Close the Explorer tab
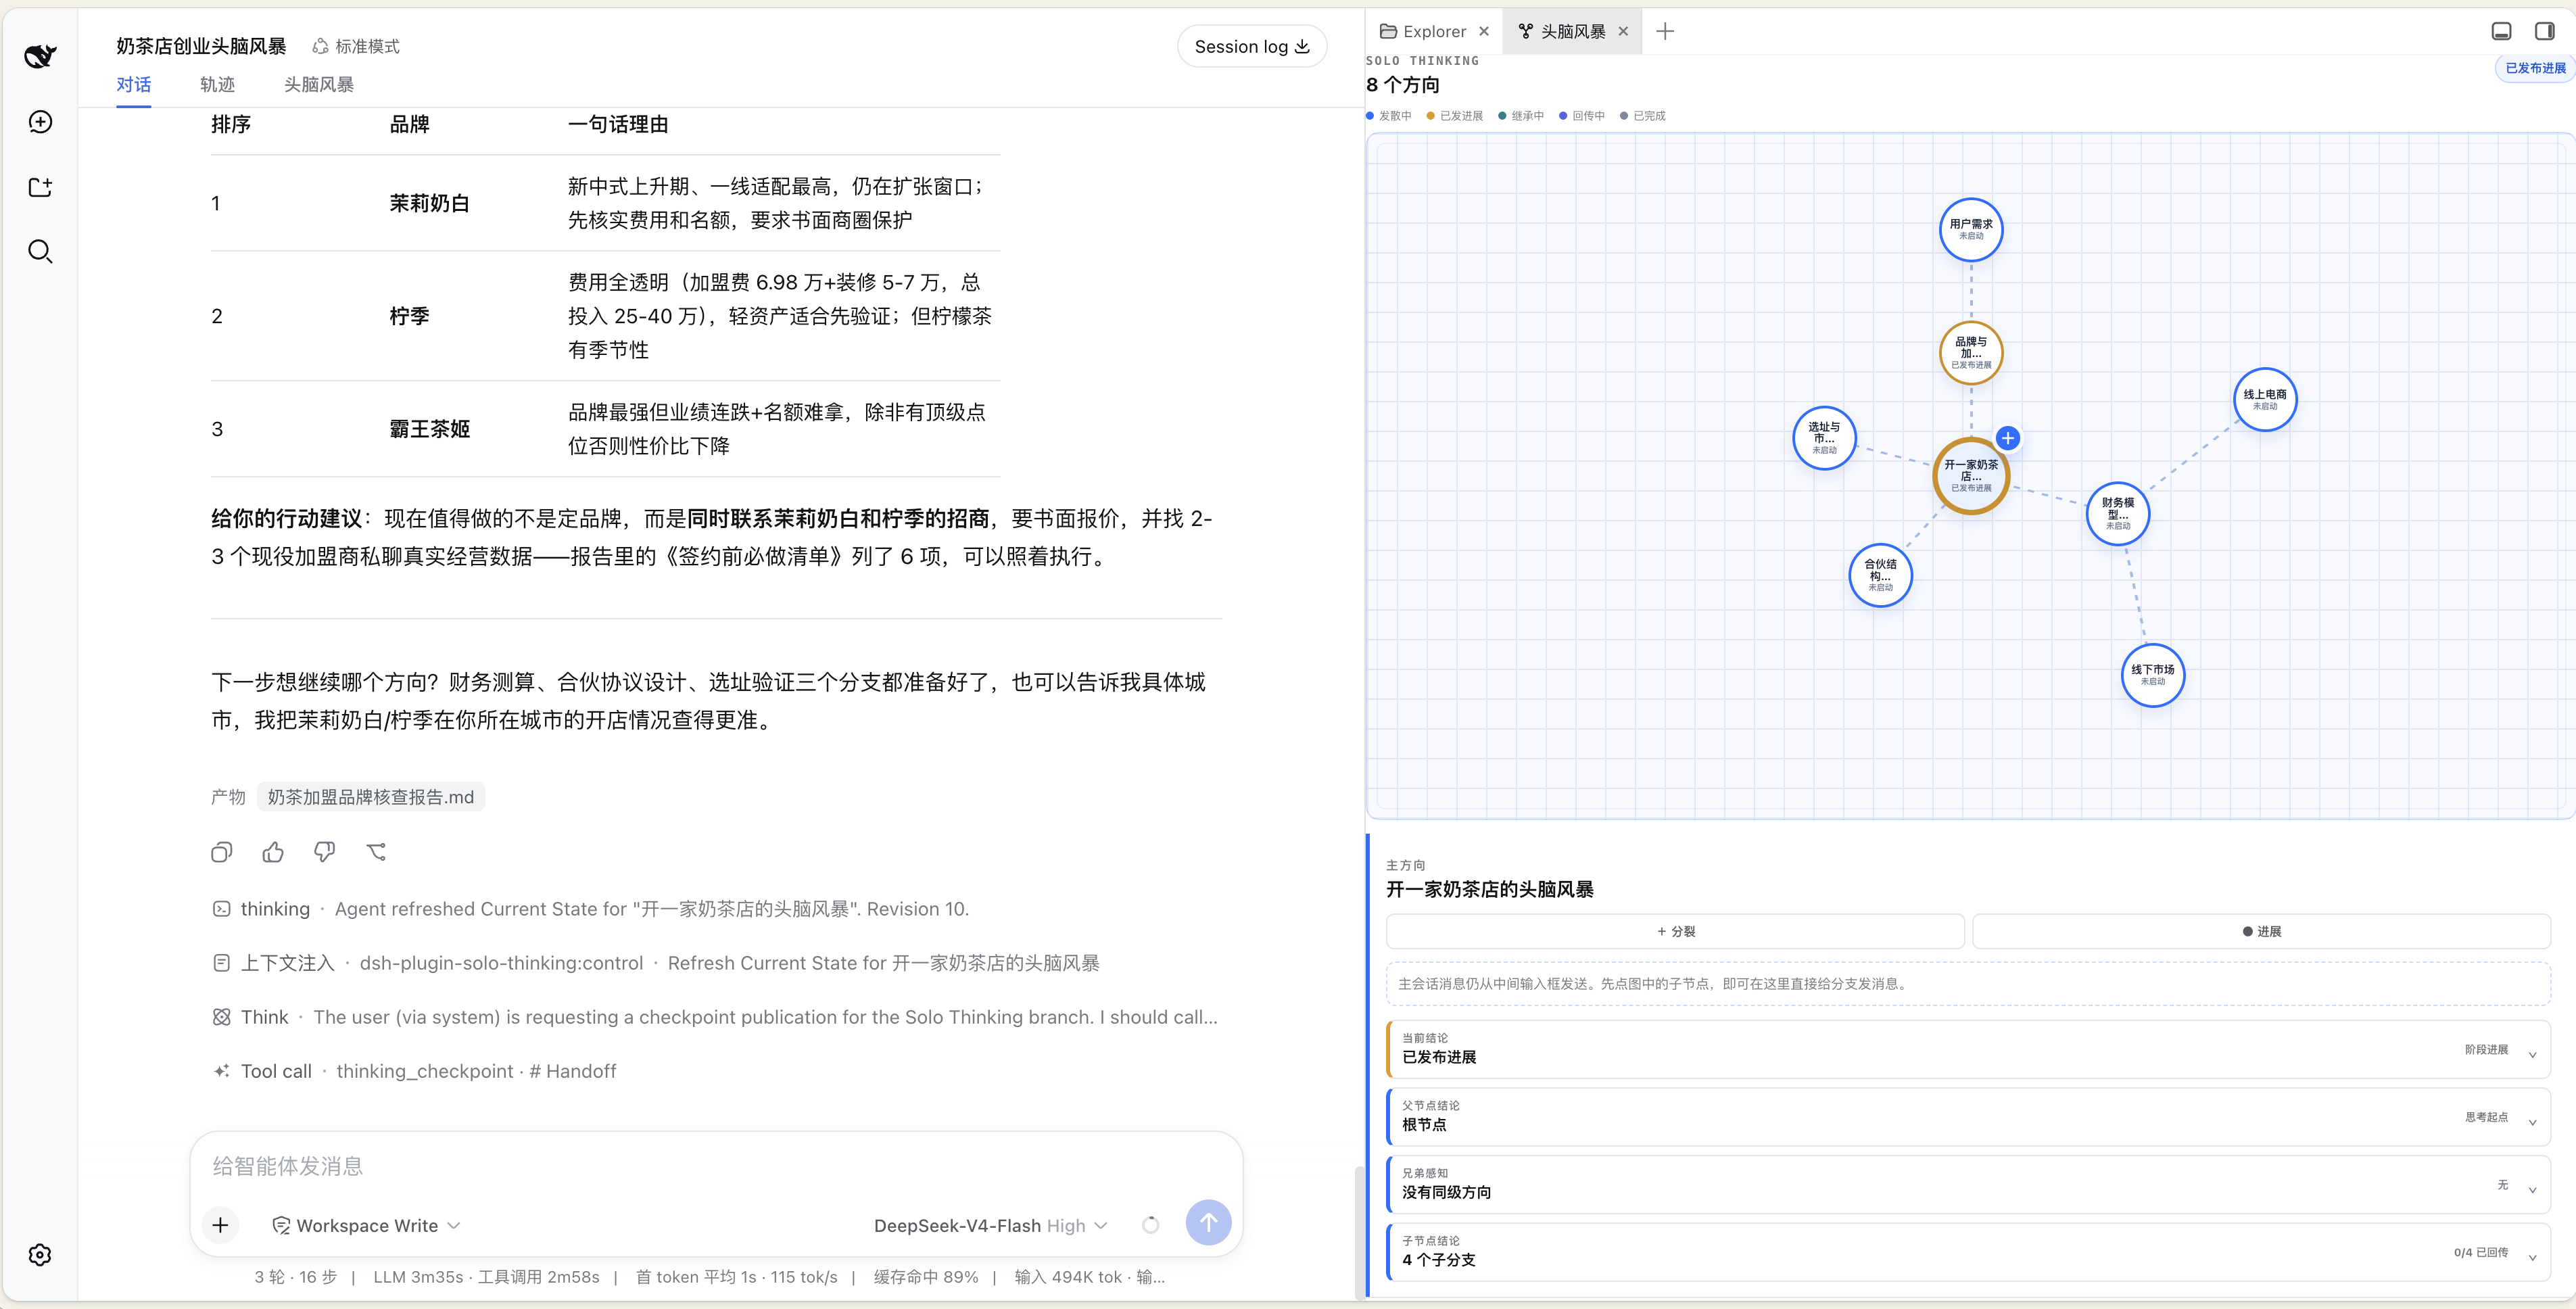The image size is (2576, 1309). 1484,31
